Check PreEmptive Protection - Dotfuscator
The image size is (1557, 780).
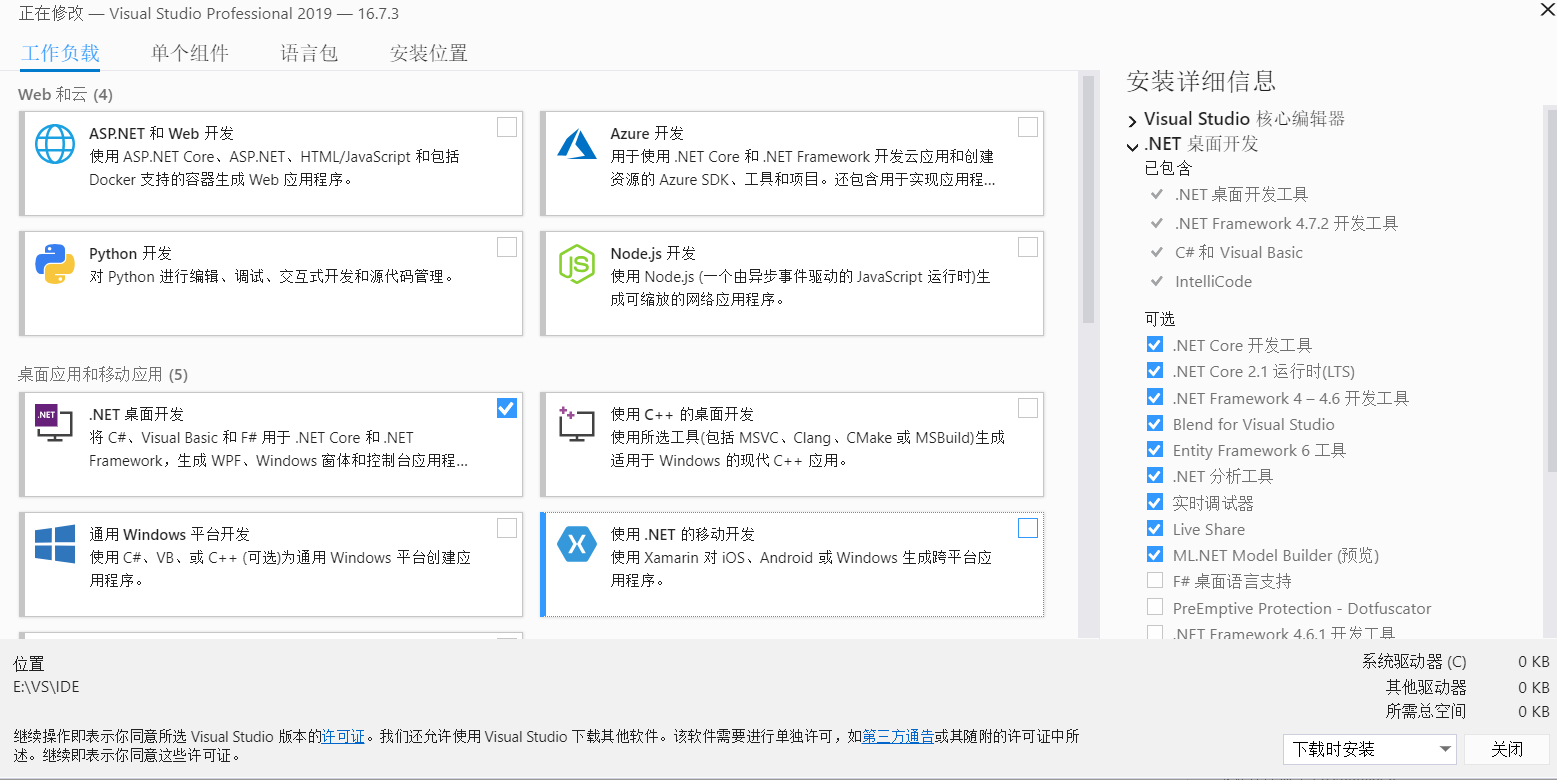[x=1155, y=608]
